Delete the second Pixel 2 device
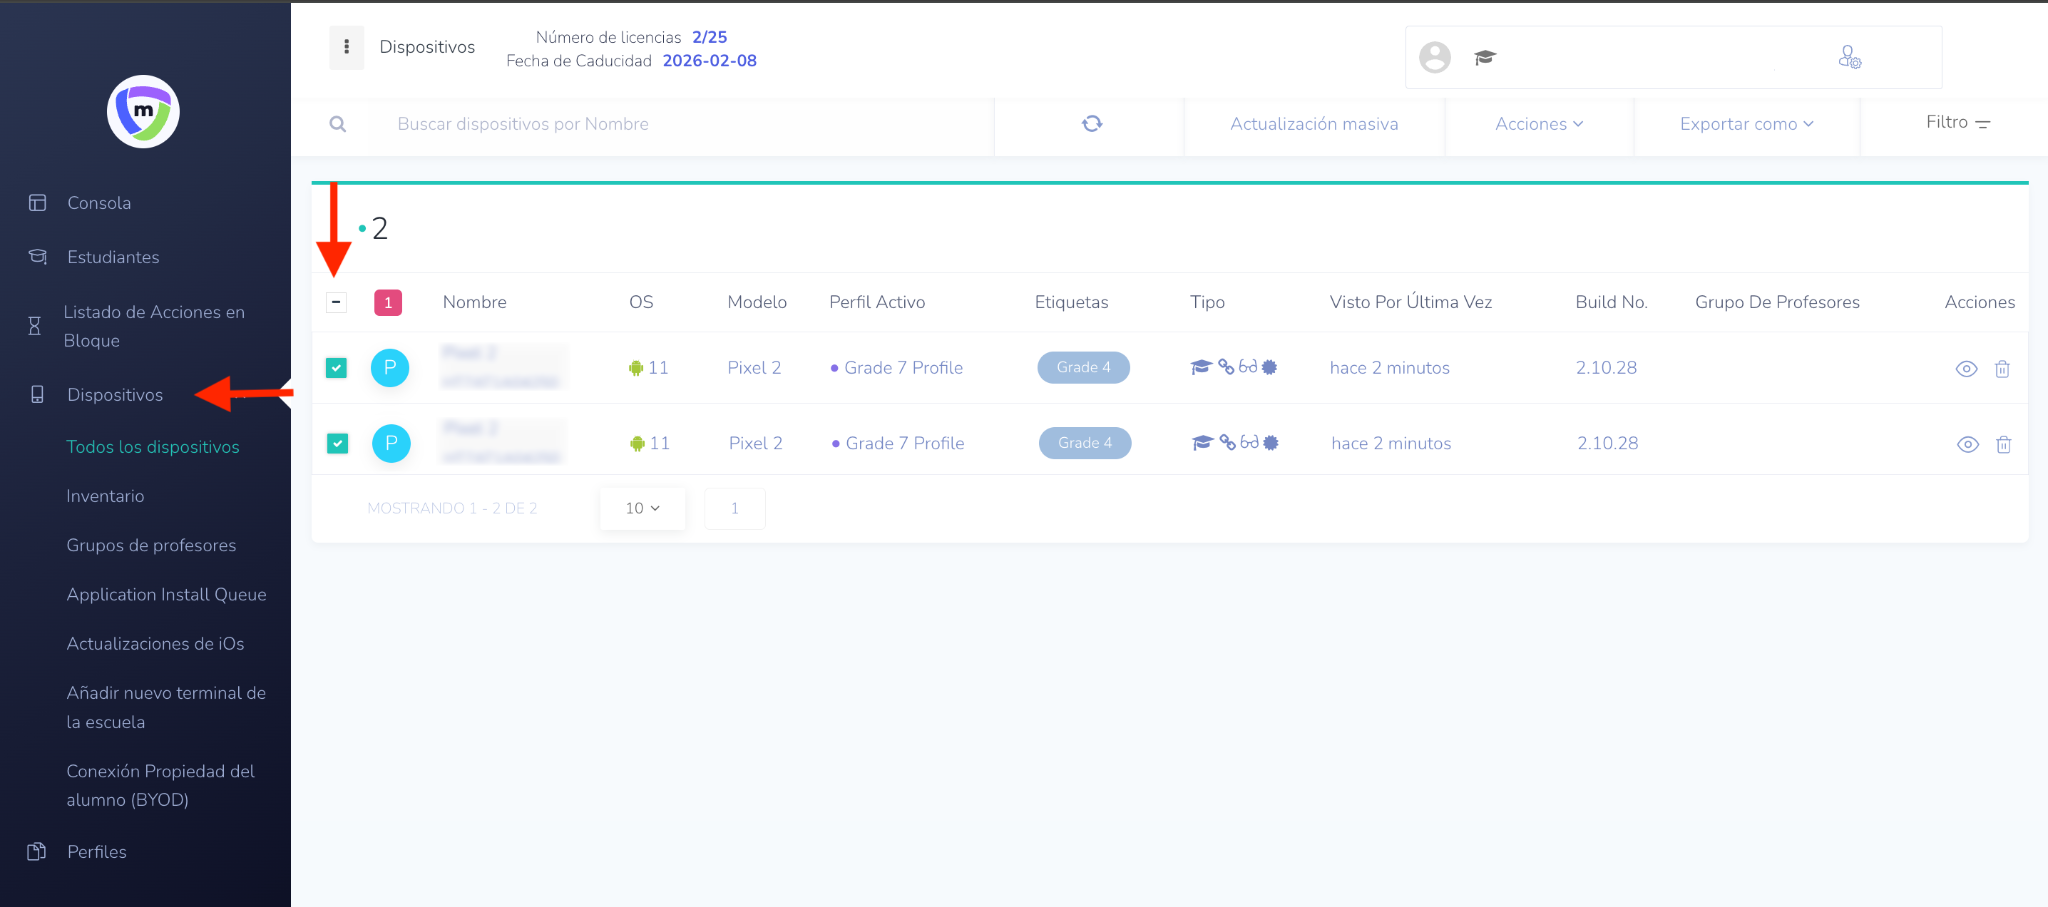 tap(2003, 445)
